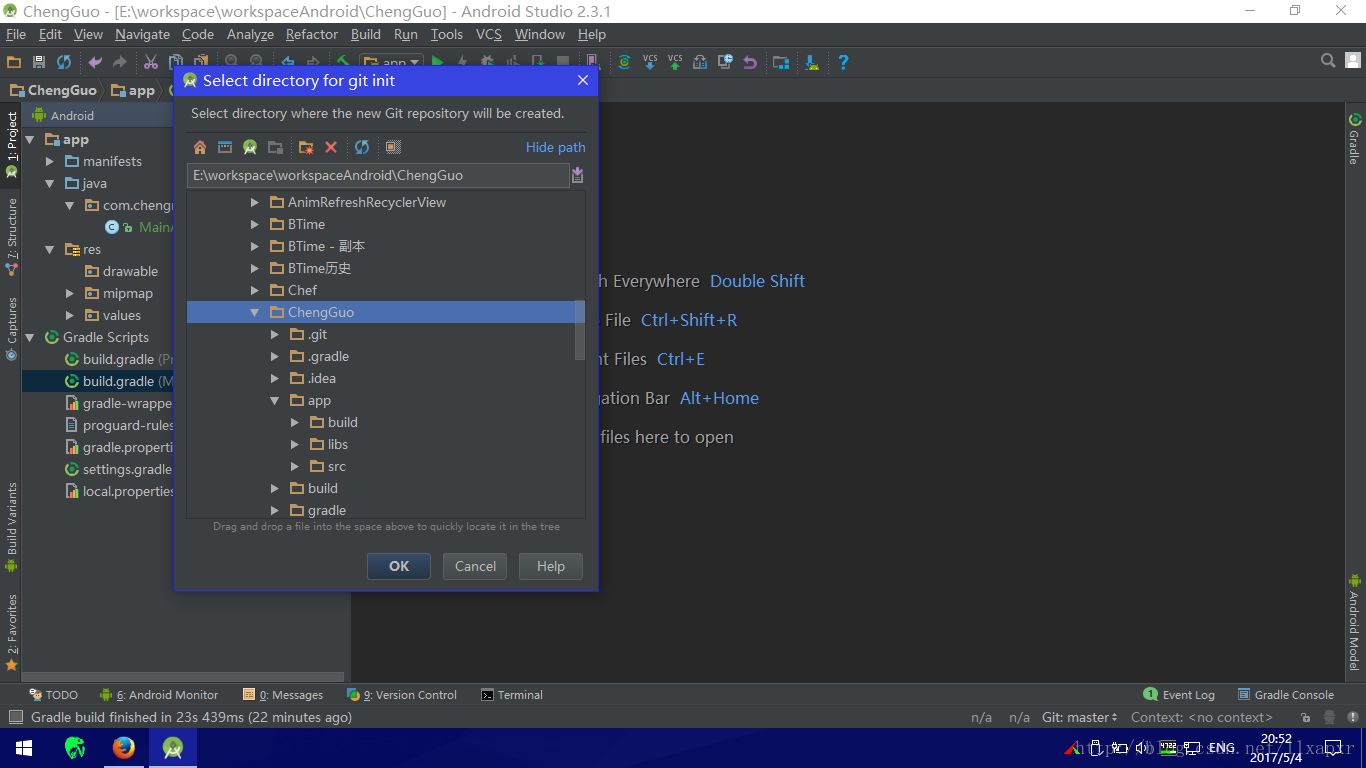Click the Hide path link
Viewport: 1366px width, 768px height.
point(556,147)
